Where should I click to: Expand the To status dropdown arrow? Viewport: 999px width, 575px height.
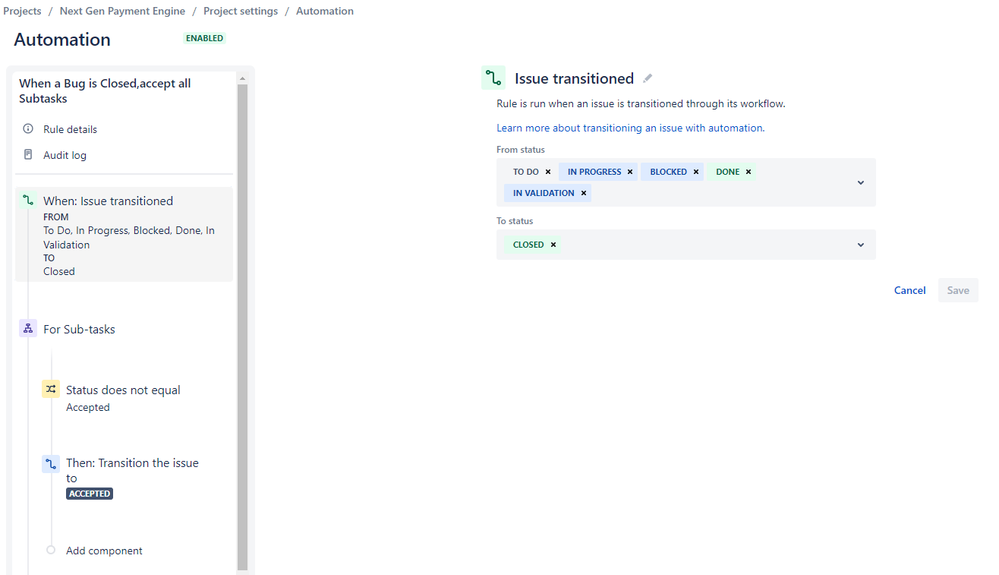pyautogui.click(x=861, y=245)
